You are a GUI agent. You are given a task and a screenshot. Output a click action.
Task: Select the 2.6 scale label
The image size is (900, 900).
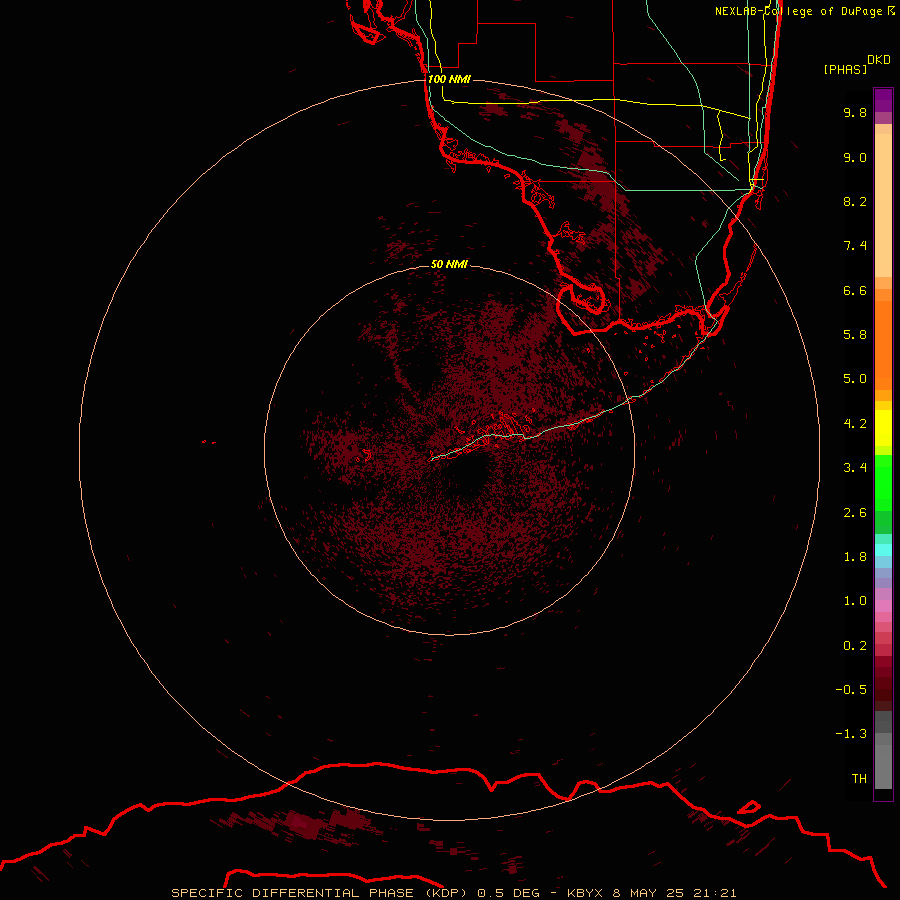[855, 513]
